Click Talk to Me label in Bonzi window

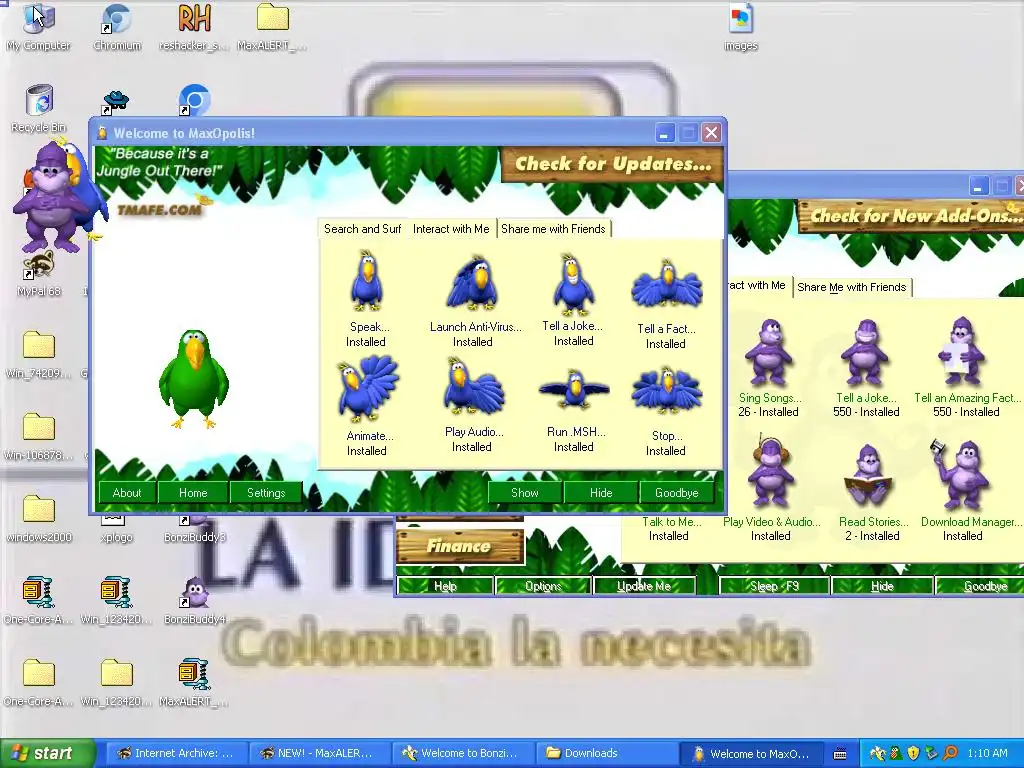(671, 521)
